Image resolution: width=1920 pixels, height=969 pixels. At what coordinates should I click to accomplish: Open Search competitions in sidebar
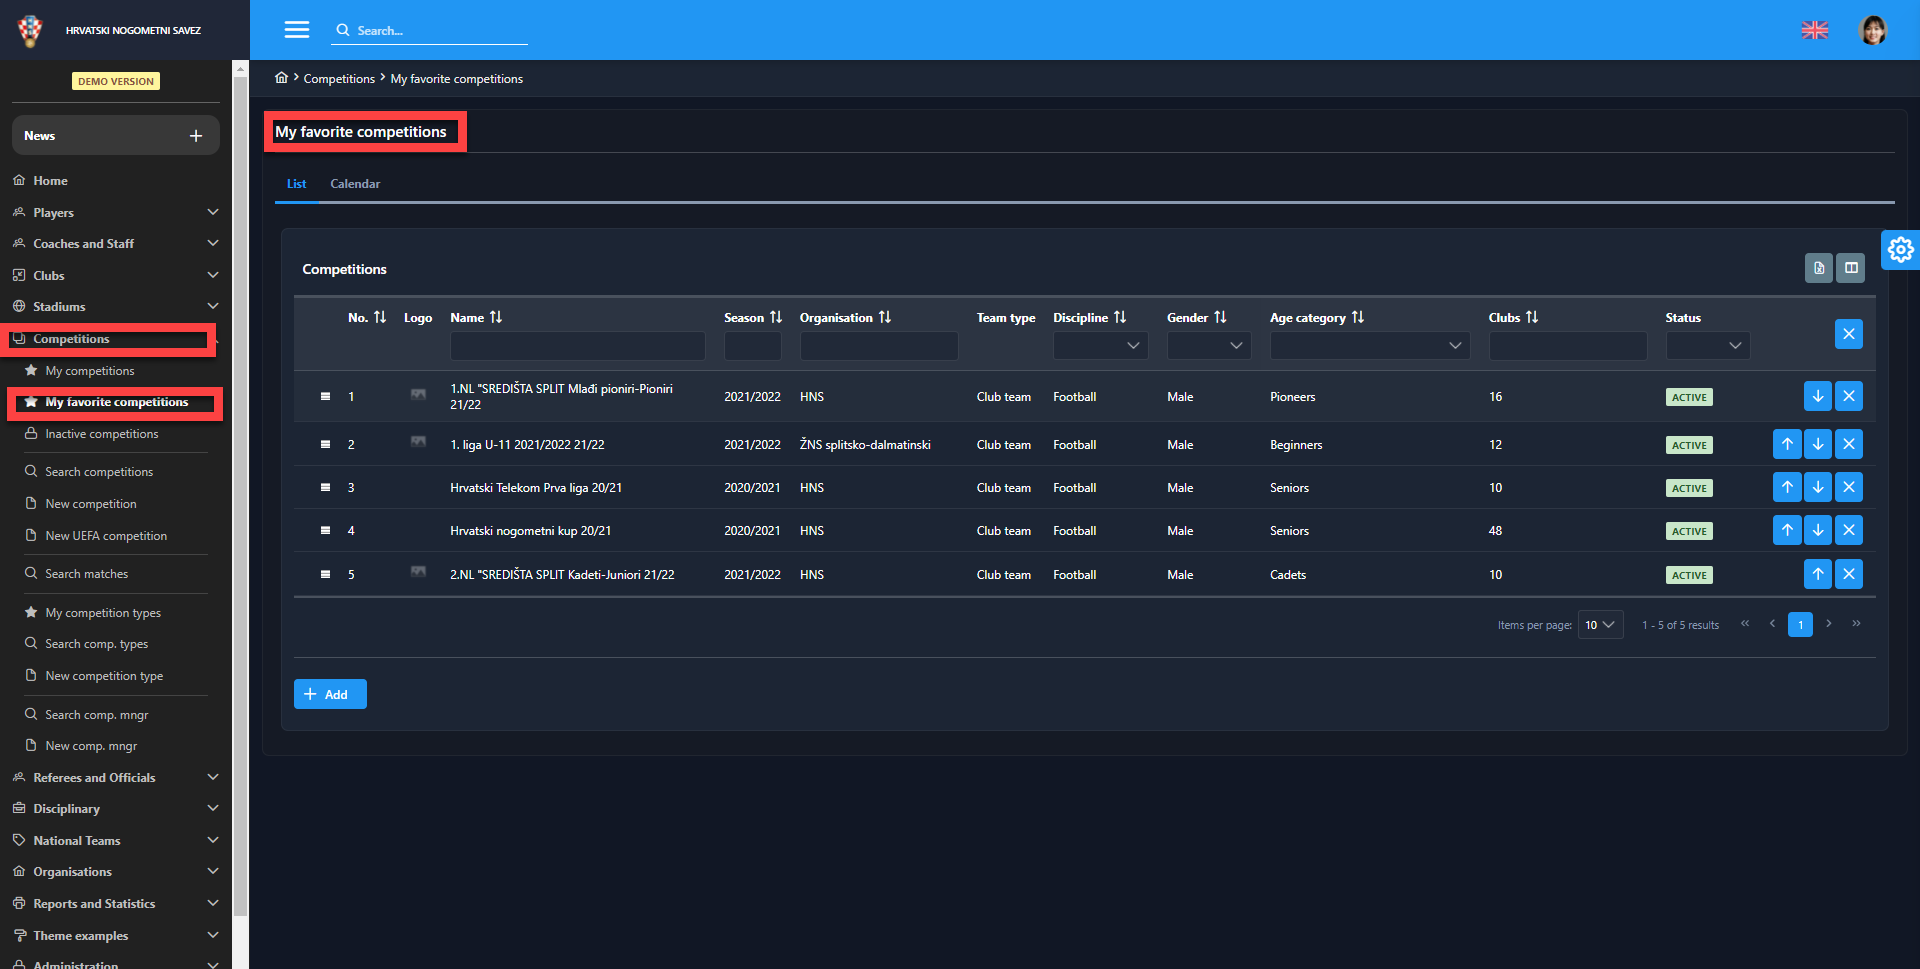pos(99,472)
